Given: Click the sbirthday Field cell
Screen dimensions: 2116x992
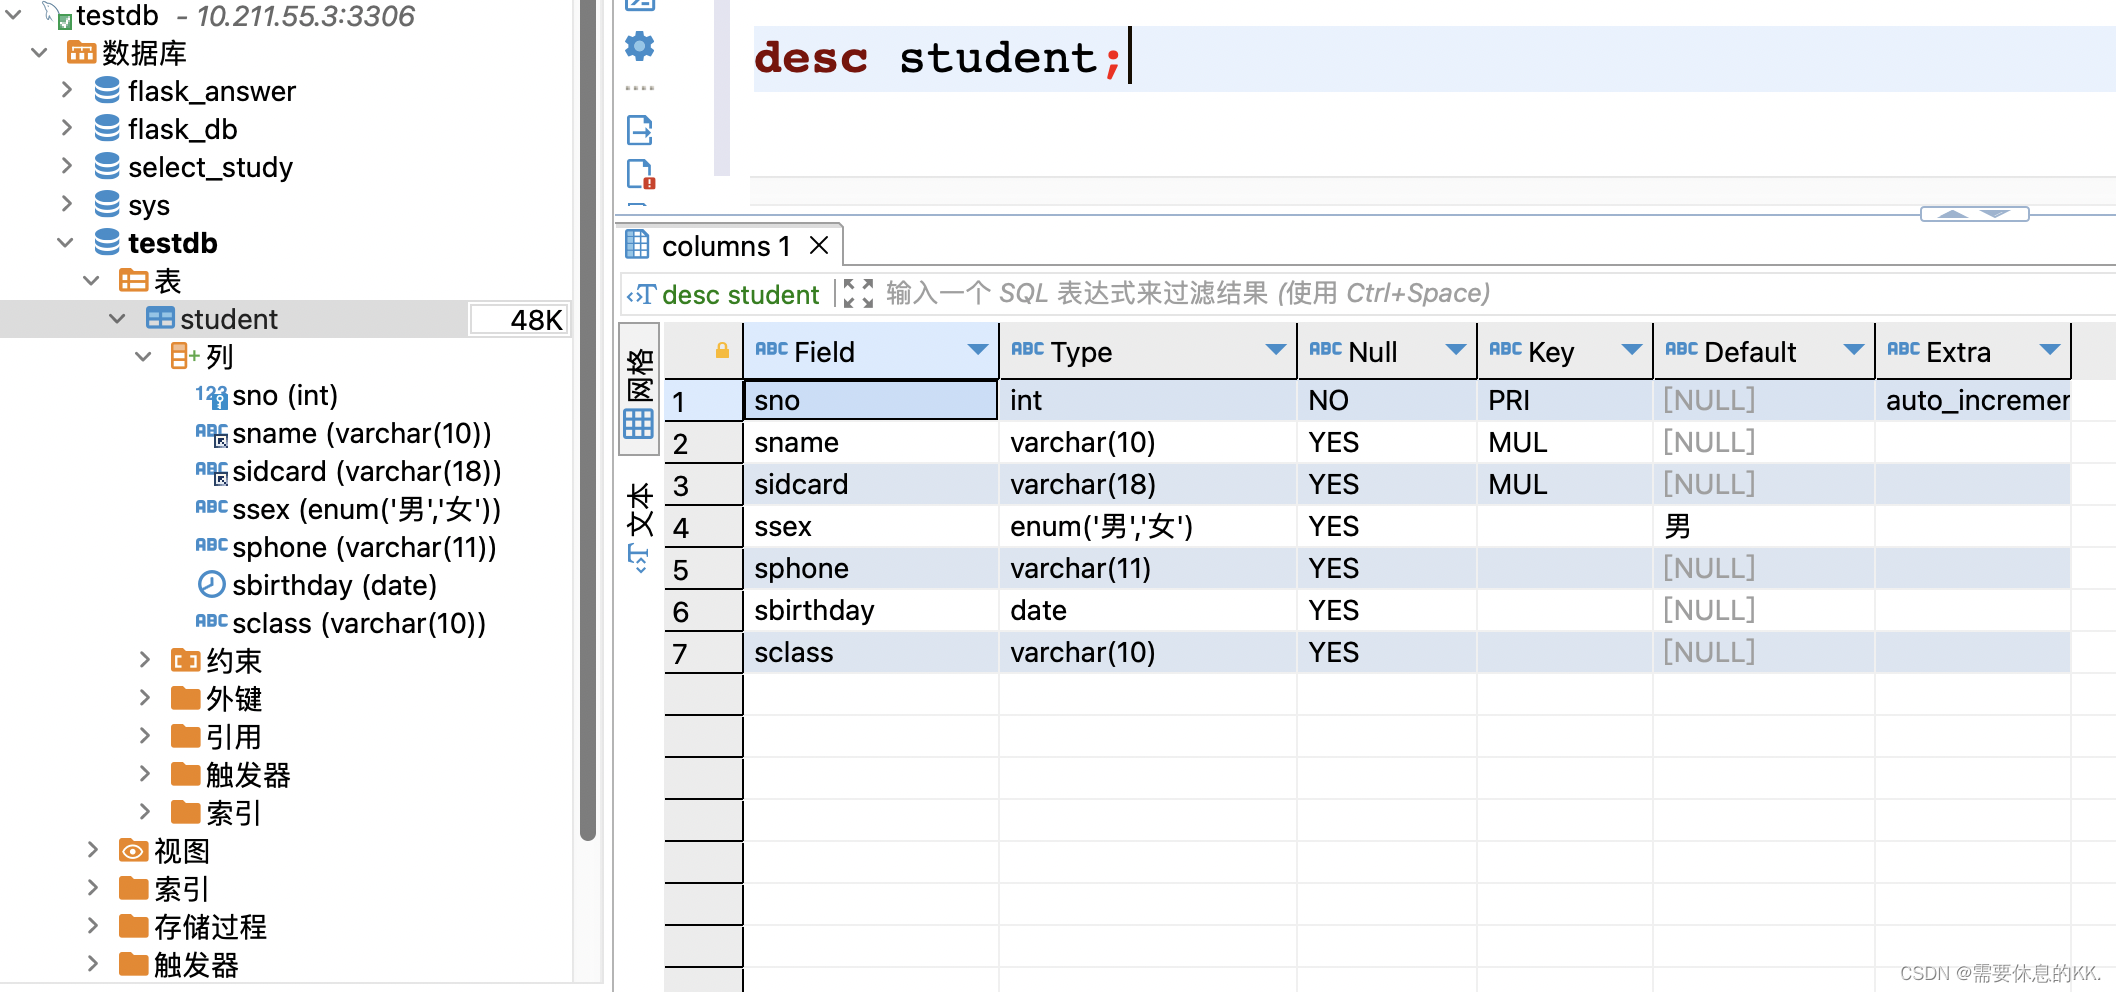Looking at the screenshot, I should [x=870, y=610].
